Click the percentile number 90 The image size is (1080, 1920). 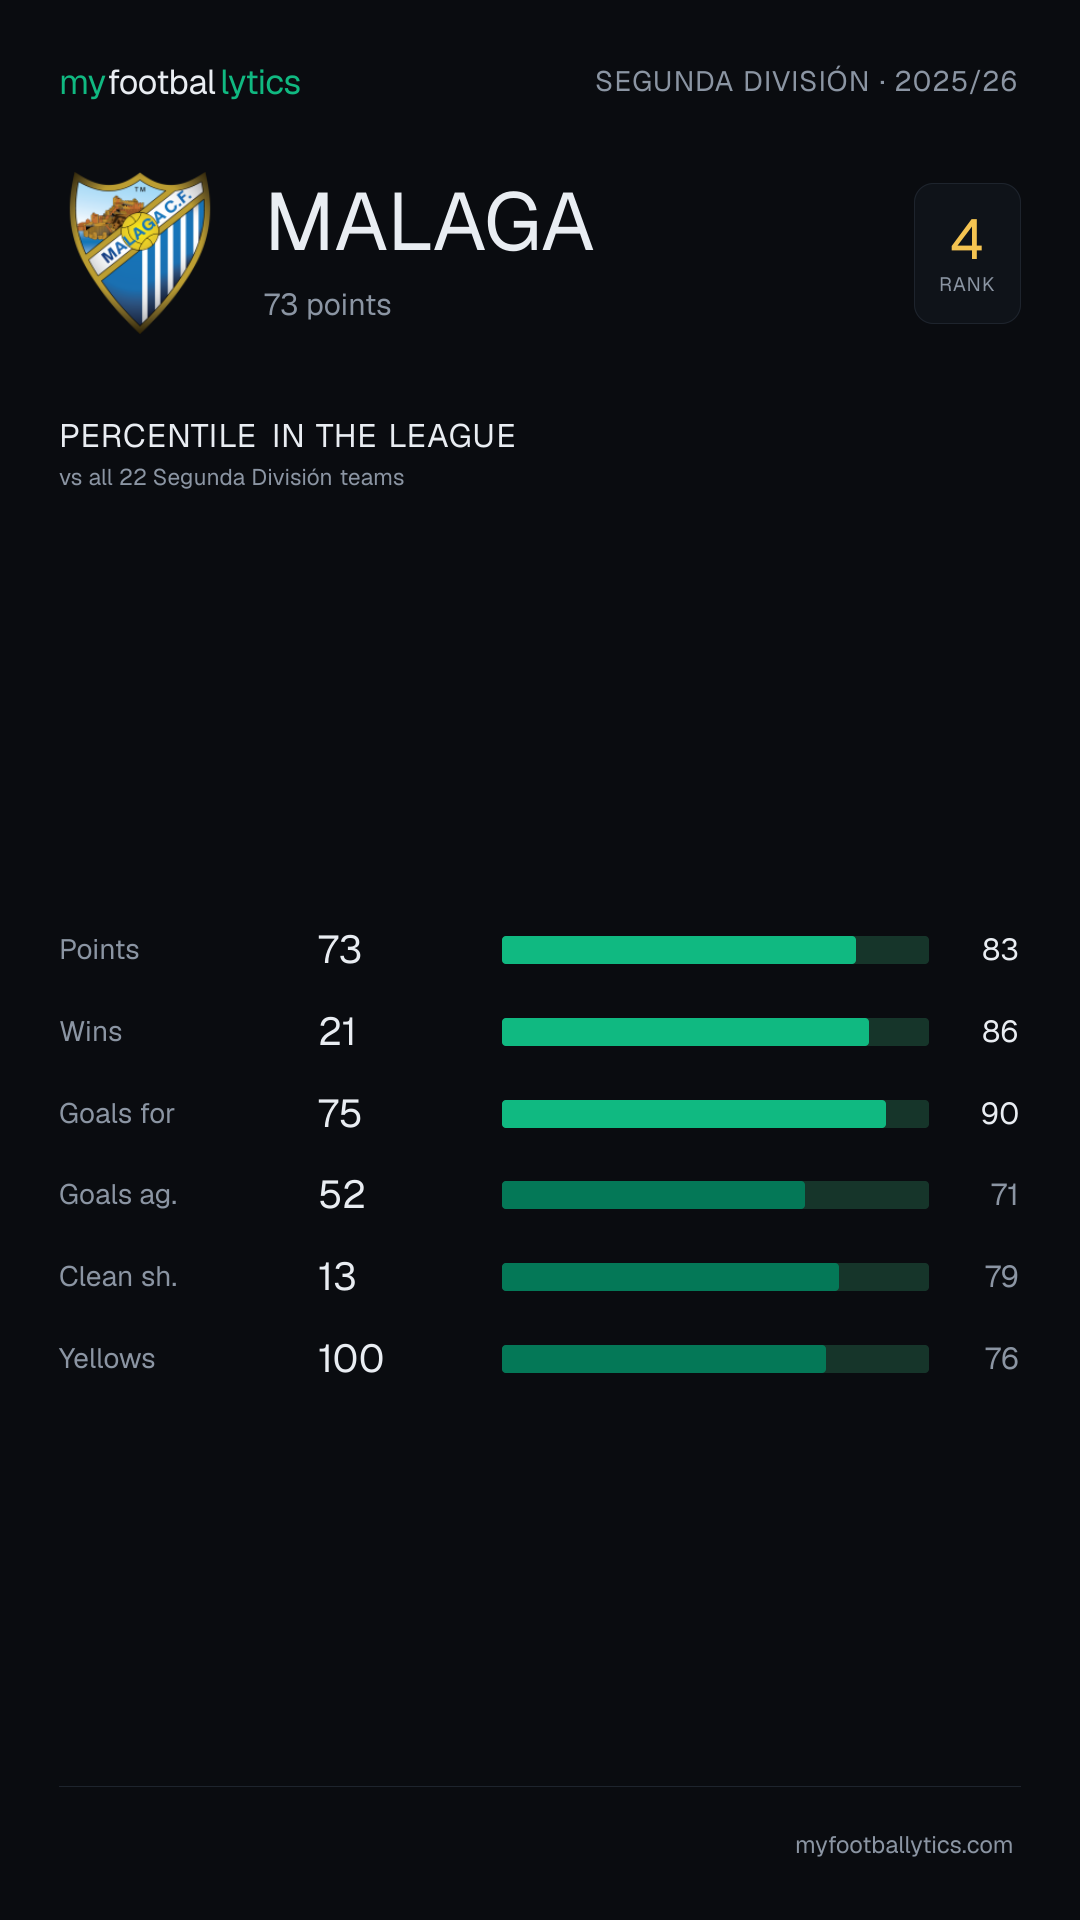999,1114
